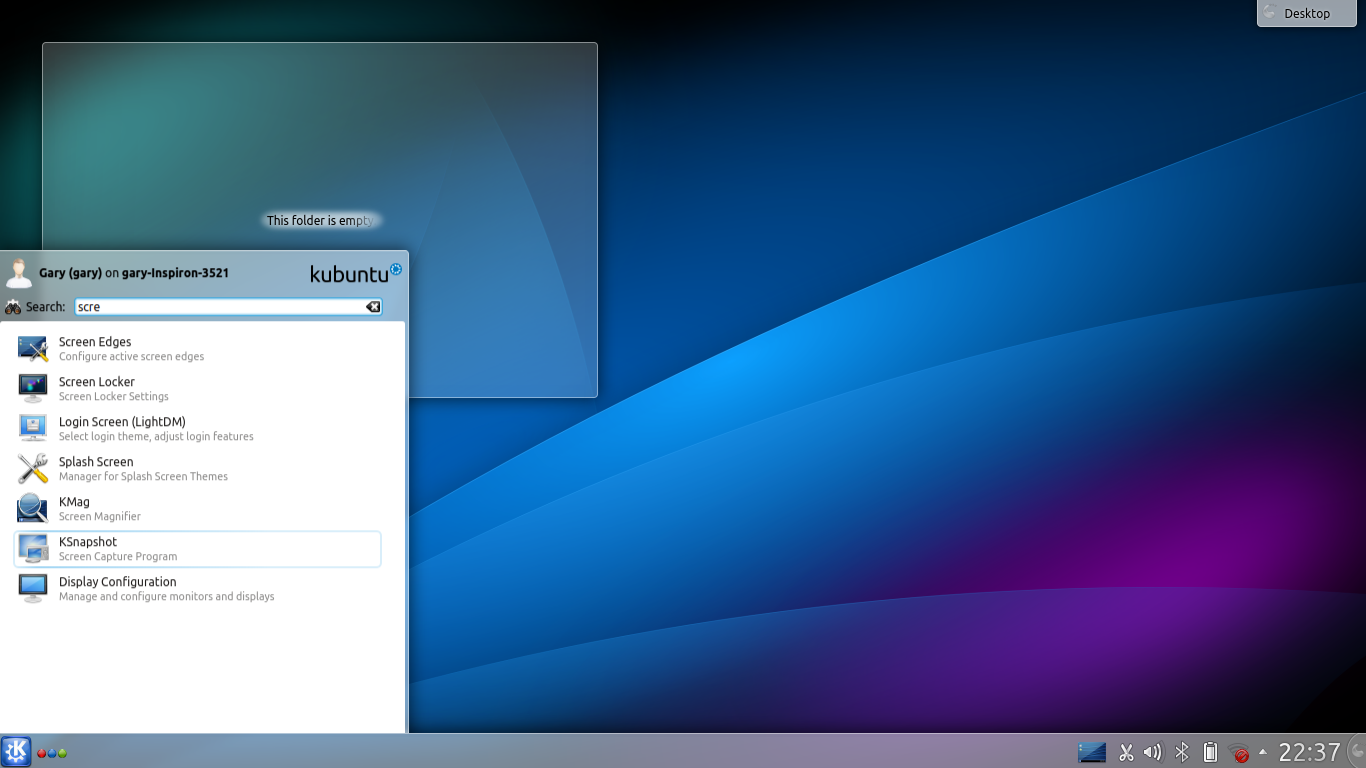Launch Screen Edges settings

[x=197, y=349]
